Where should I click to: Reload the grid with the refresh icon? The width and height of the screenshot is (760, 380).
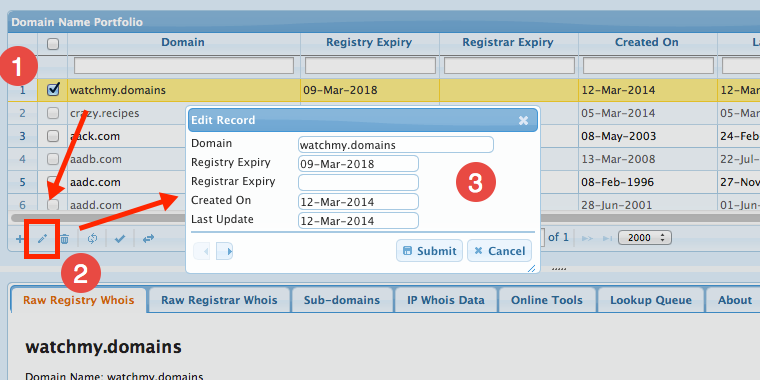coord(93,238)
